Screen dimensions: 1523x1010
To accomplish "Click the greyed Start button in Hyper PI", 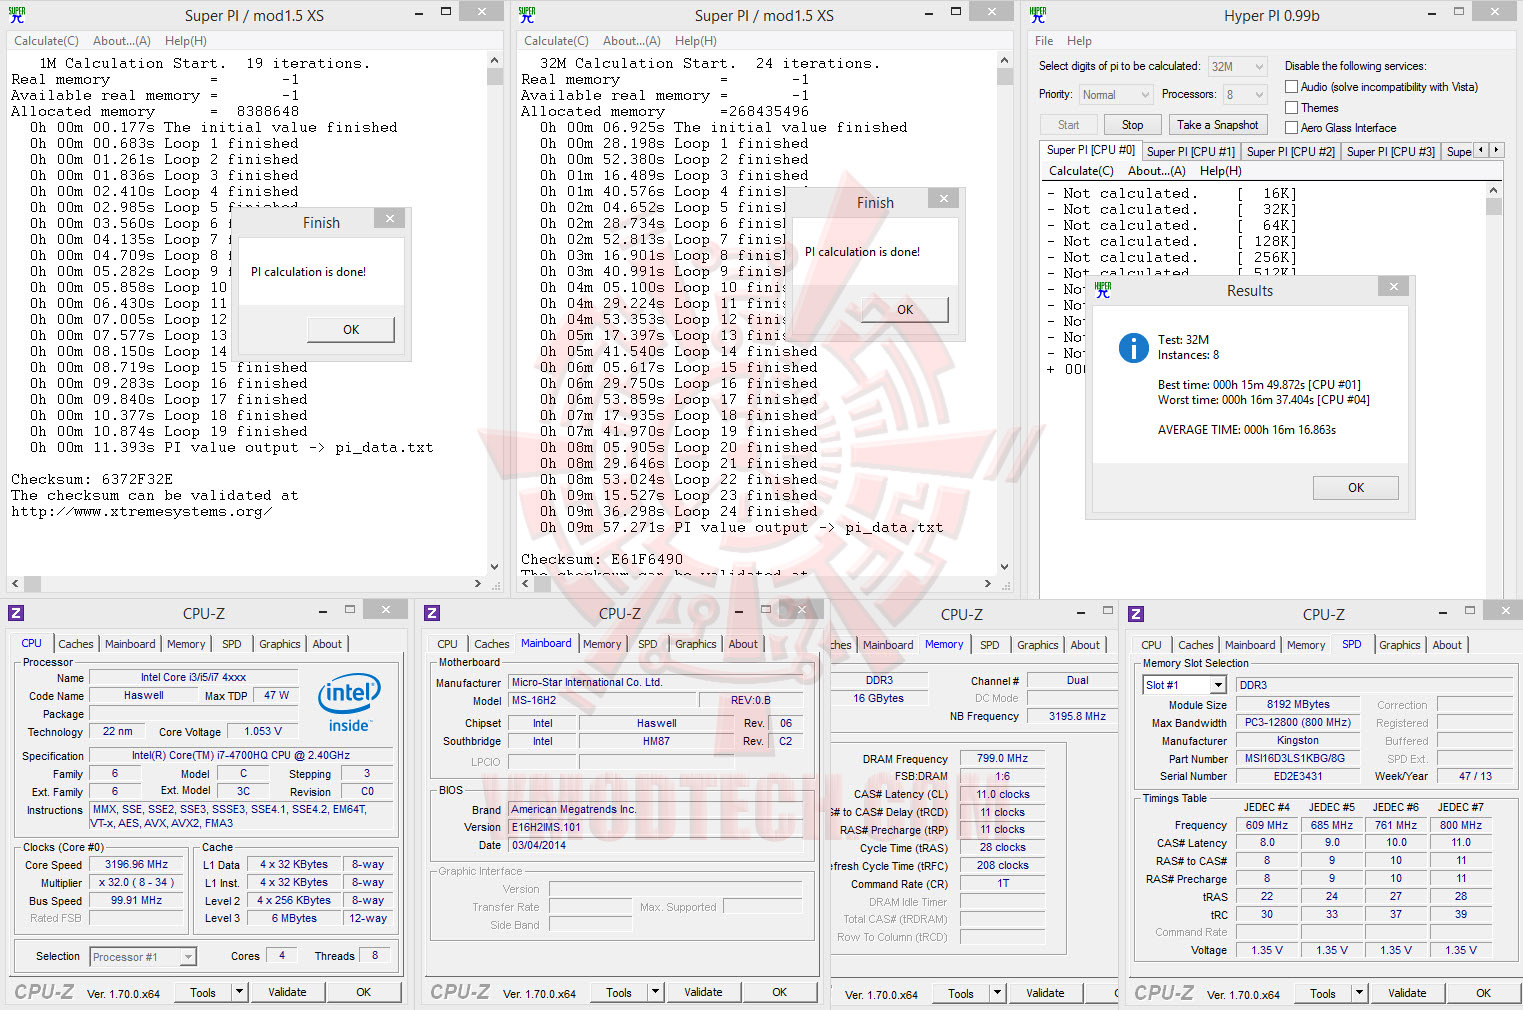I will [x=1068, y=125].
